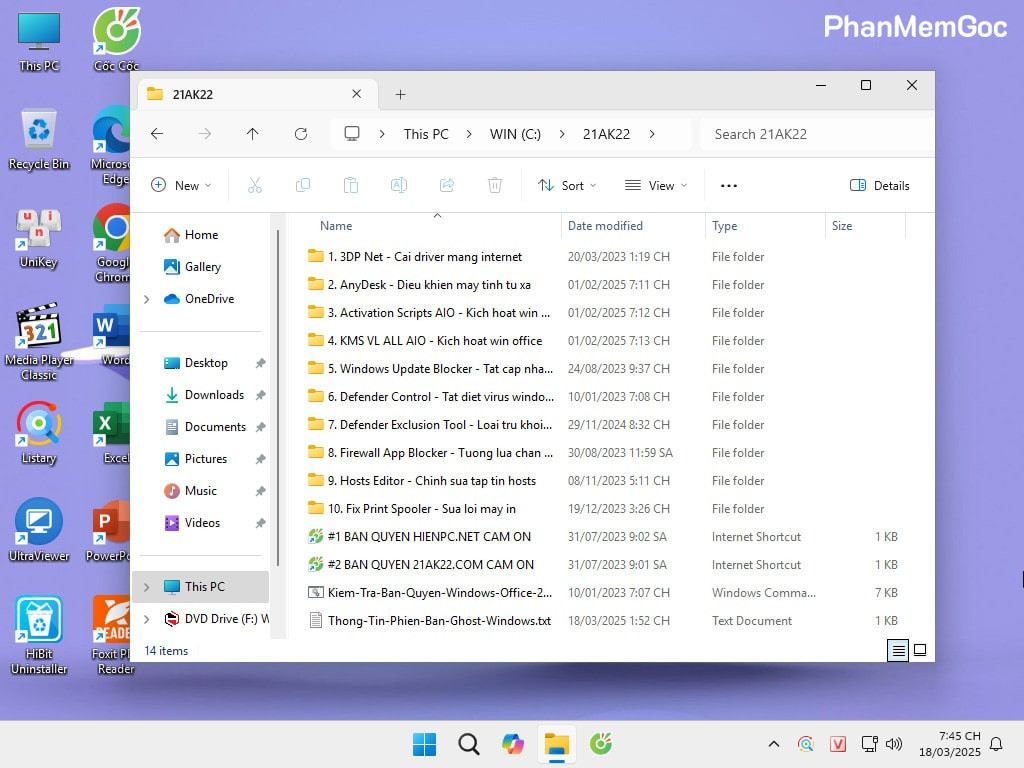Click the Windows Start button
The width and height of the screenshot is (1024, 768).
[x=425, y=744]
